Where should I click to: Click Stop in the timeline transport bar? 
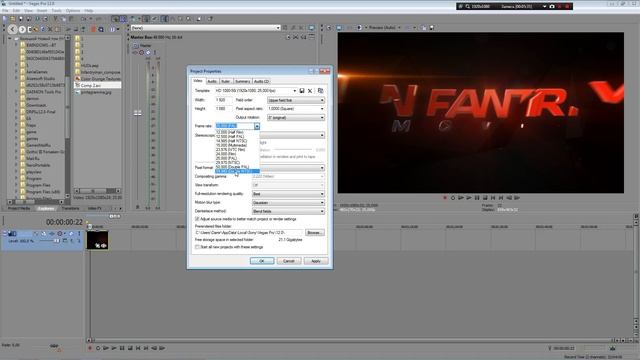click(x=130, y=348)
